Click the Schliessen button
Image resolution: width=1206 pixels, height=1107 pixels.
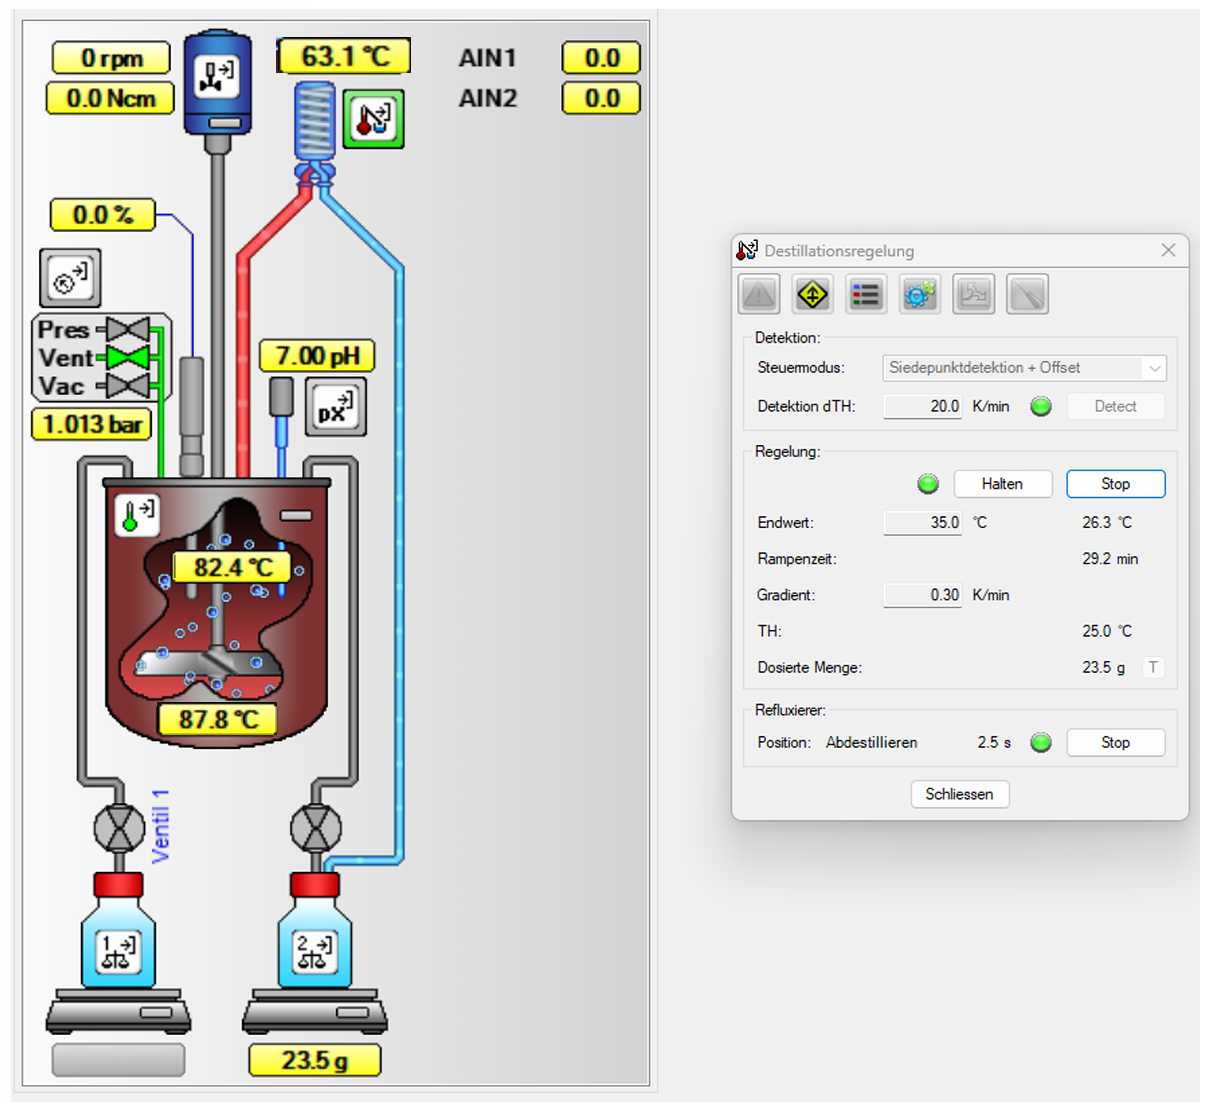pyautogui.click(x=959, y=794)
